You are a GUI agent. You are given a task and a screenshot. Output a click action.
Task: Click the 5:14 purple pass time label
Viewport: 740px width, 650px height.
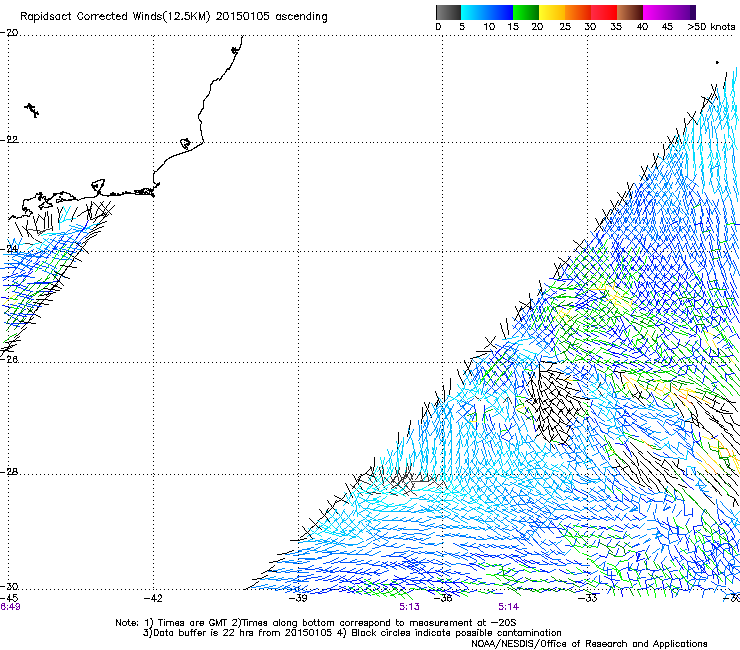(508, 607)
